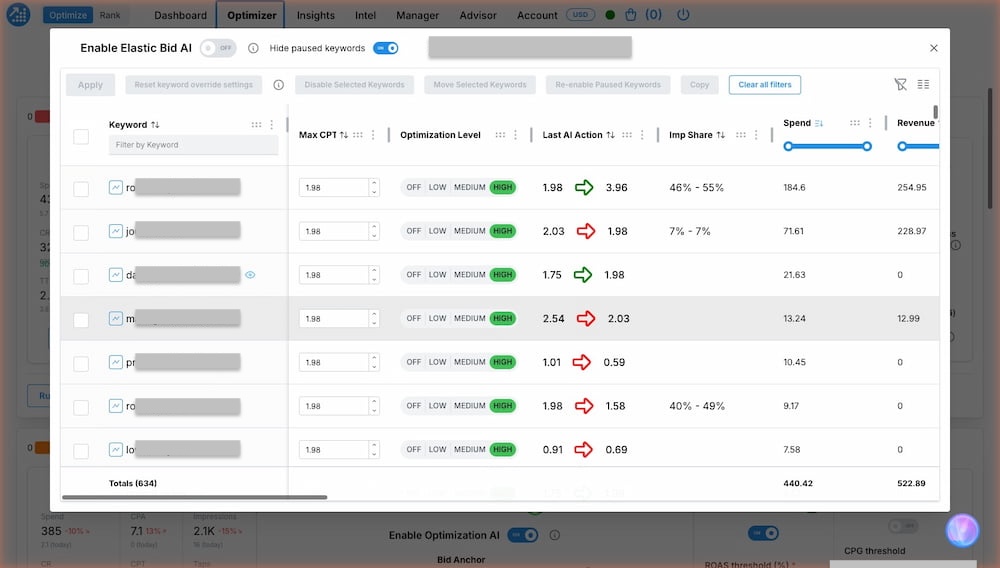Open chart icon for keyword starting 'lo'
The width and height of the screenshot is (1000, 568).
[x=115, y=449]
